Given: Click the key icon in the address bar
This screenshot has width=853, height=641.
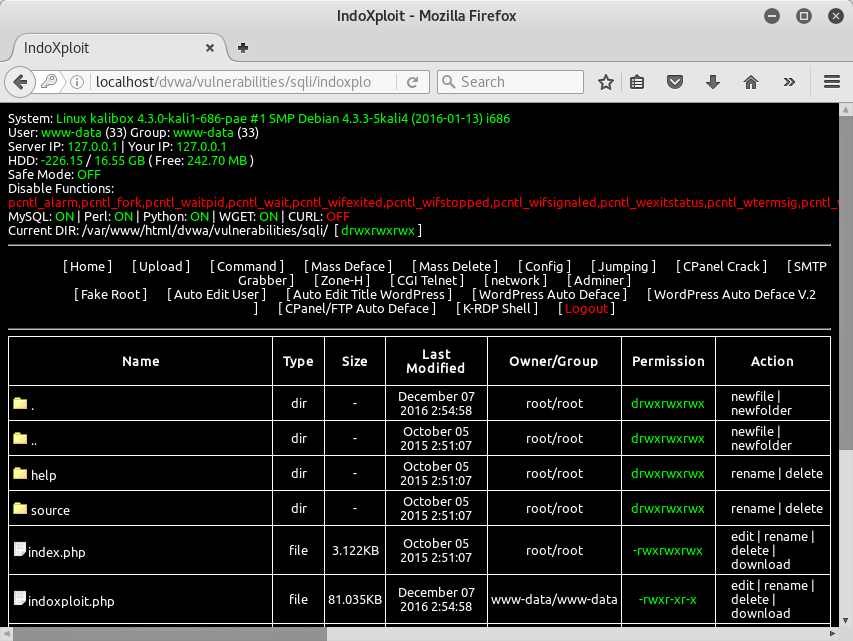Looking at the screenshot, I should tap(49, 82).
